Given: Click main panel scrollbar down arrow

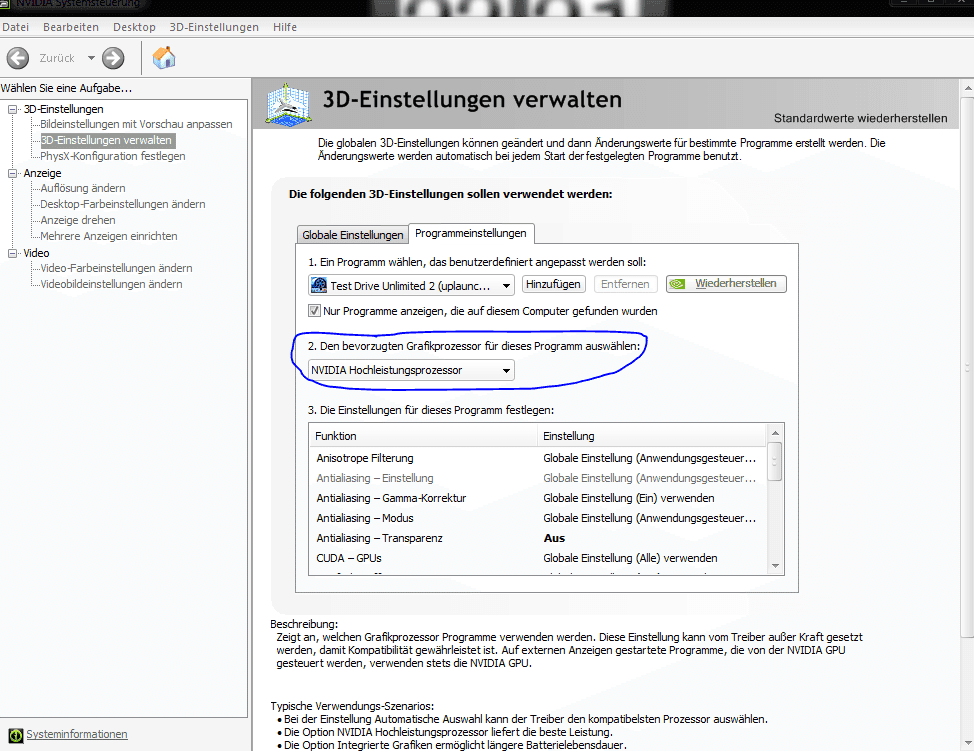Looking at the screenshot, I should click(968, 743).
